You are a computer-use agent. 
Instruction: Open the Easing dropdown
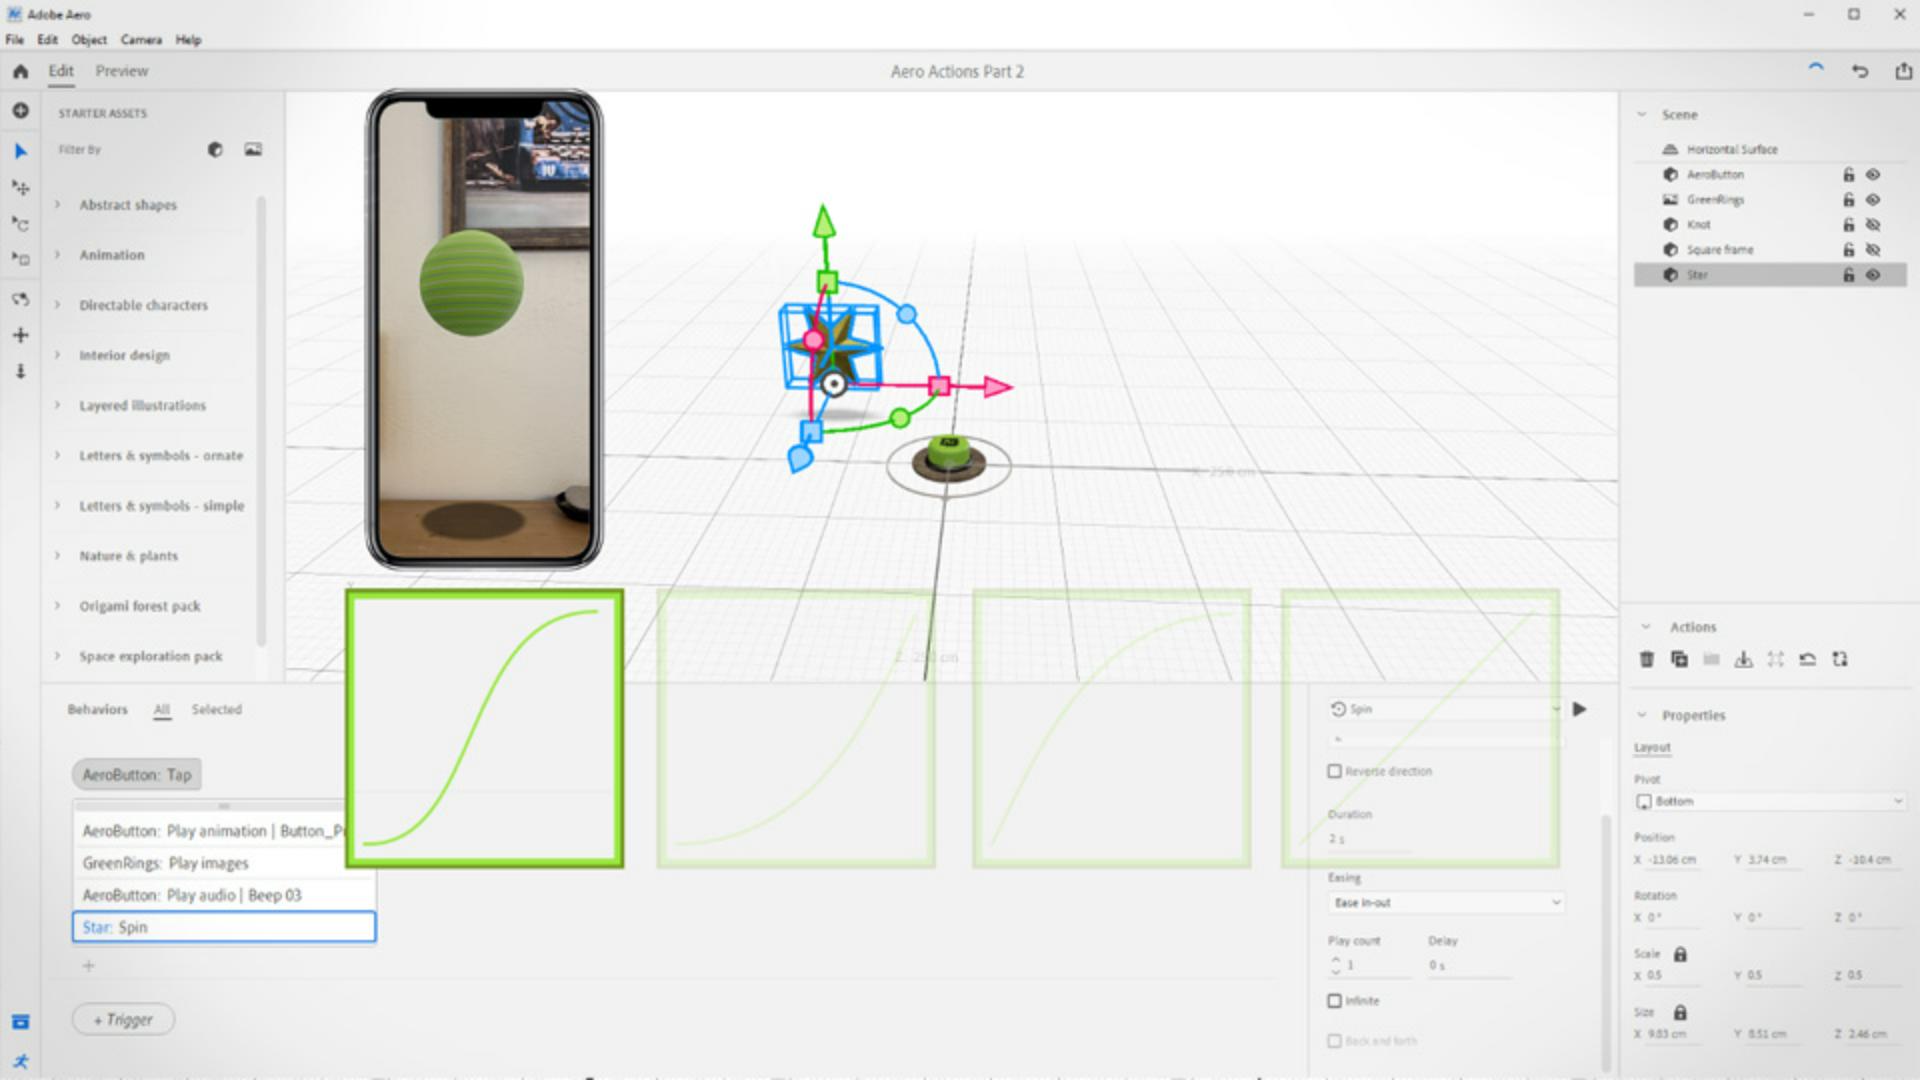(x=1447, y=902)
